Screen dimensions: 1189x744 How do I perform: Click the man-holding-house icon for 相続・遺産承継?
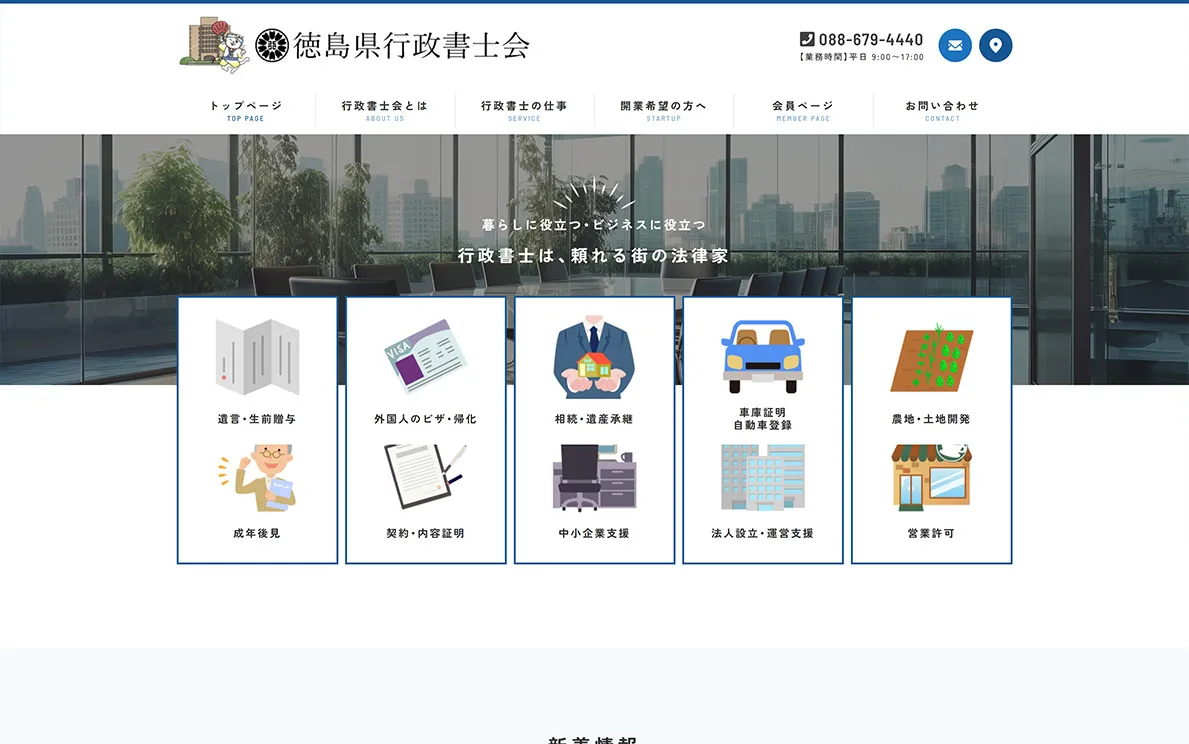coord(594,358)
